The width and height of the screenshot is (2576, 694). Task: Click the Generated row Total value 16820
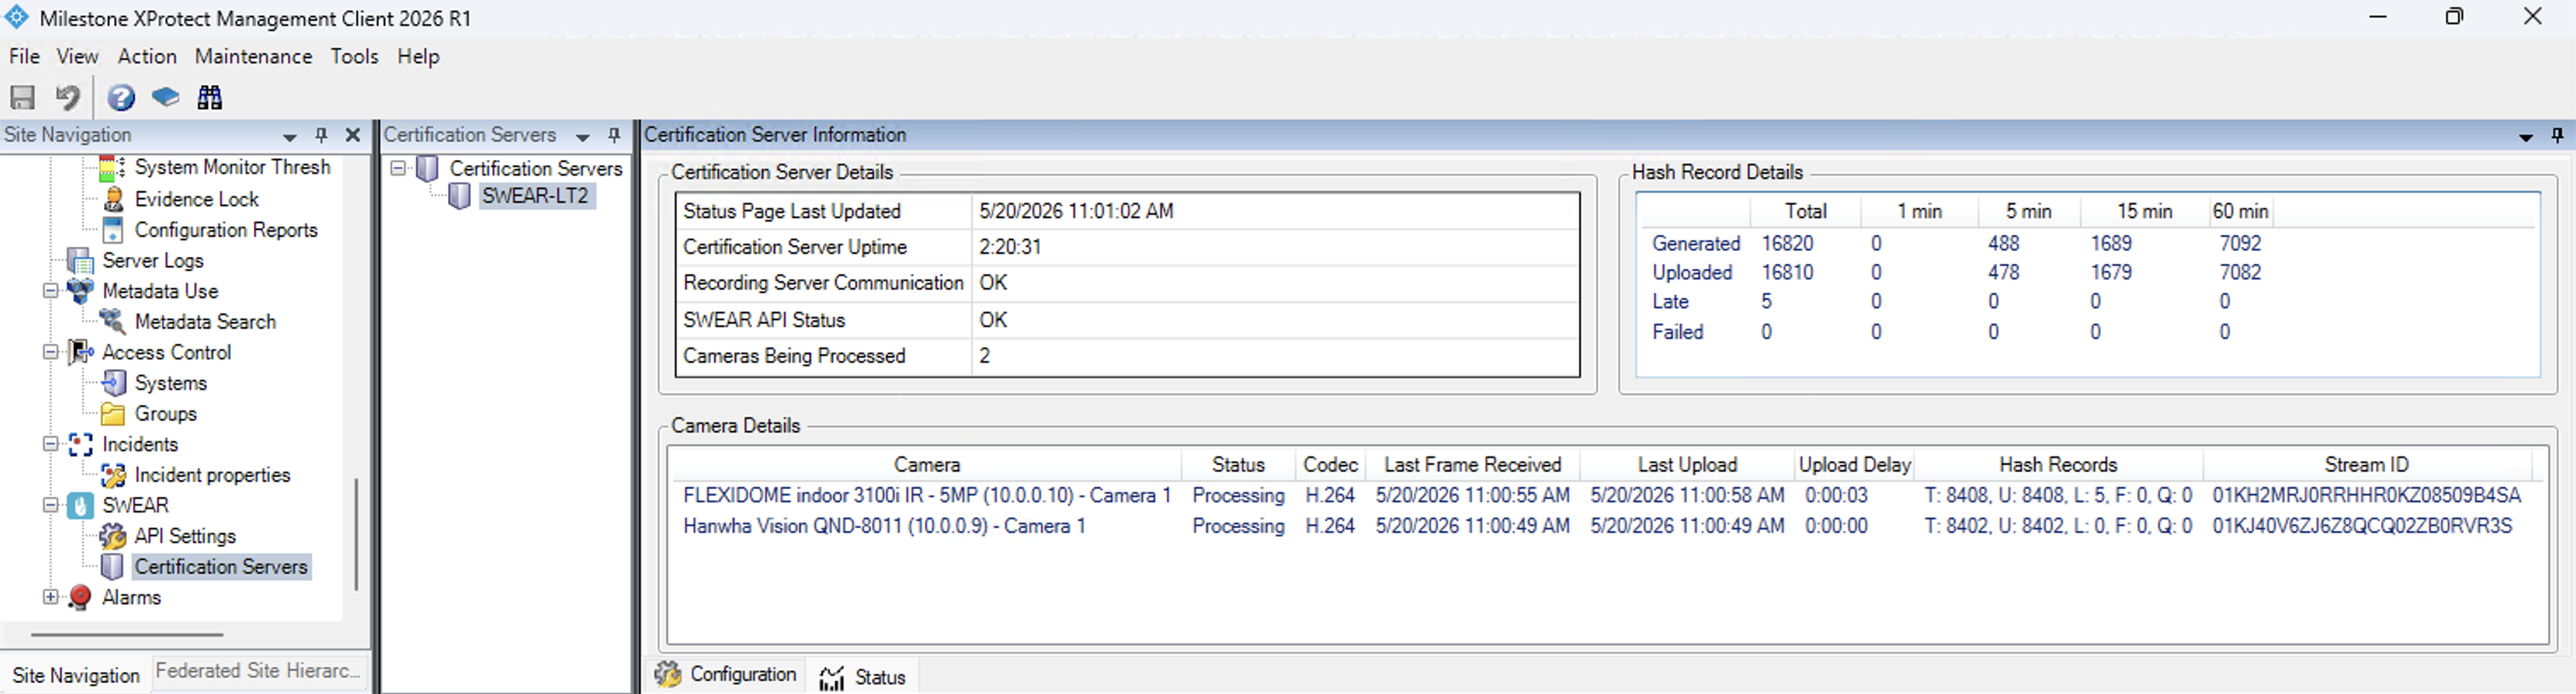point(1787,243)
